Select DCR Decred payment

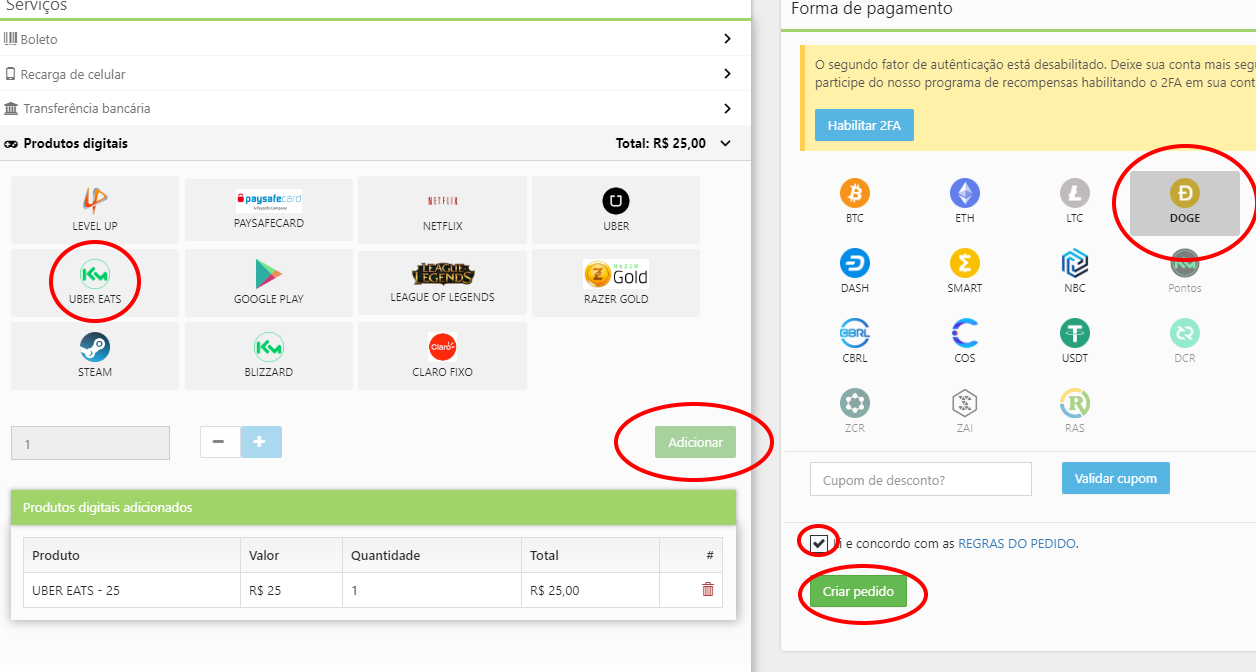click(x=1185, y=341)
